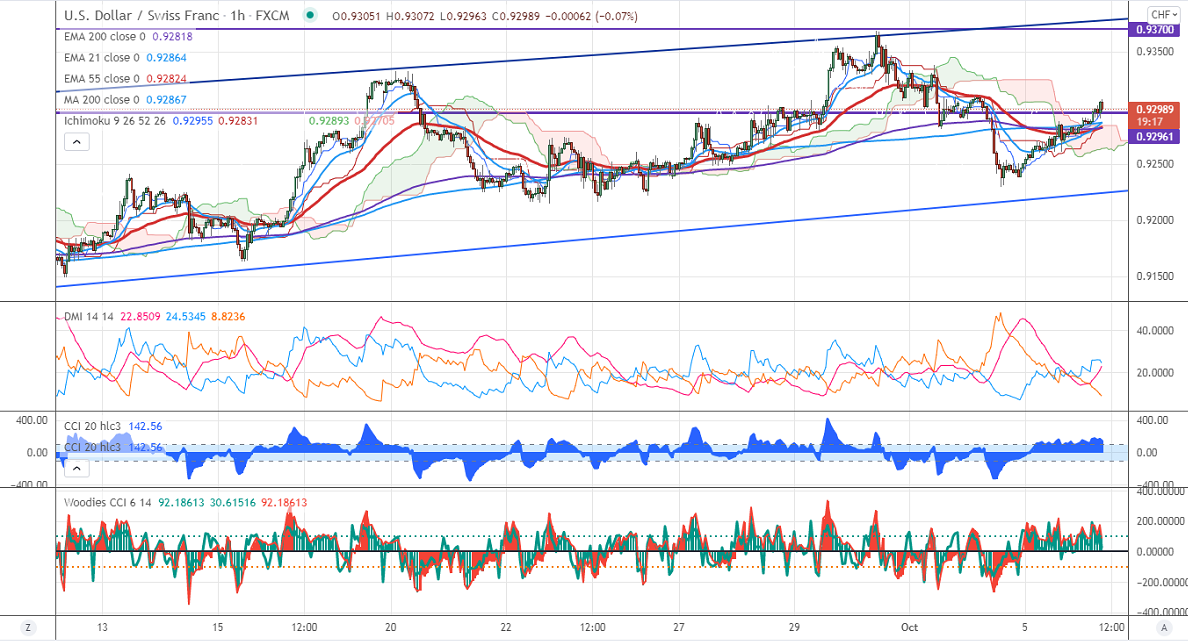Image resolution: width=1188 pixels, height=643 pixels.
Task: Click the Ichimoku green value 0.92893
Action: 329,120
